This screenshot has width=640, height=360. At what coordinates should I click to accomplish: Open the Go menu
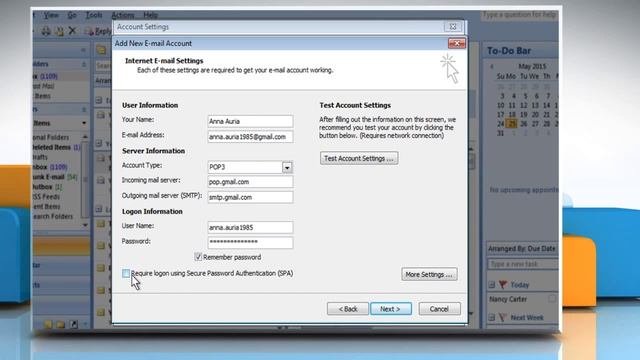click(72, 15)
